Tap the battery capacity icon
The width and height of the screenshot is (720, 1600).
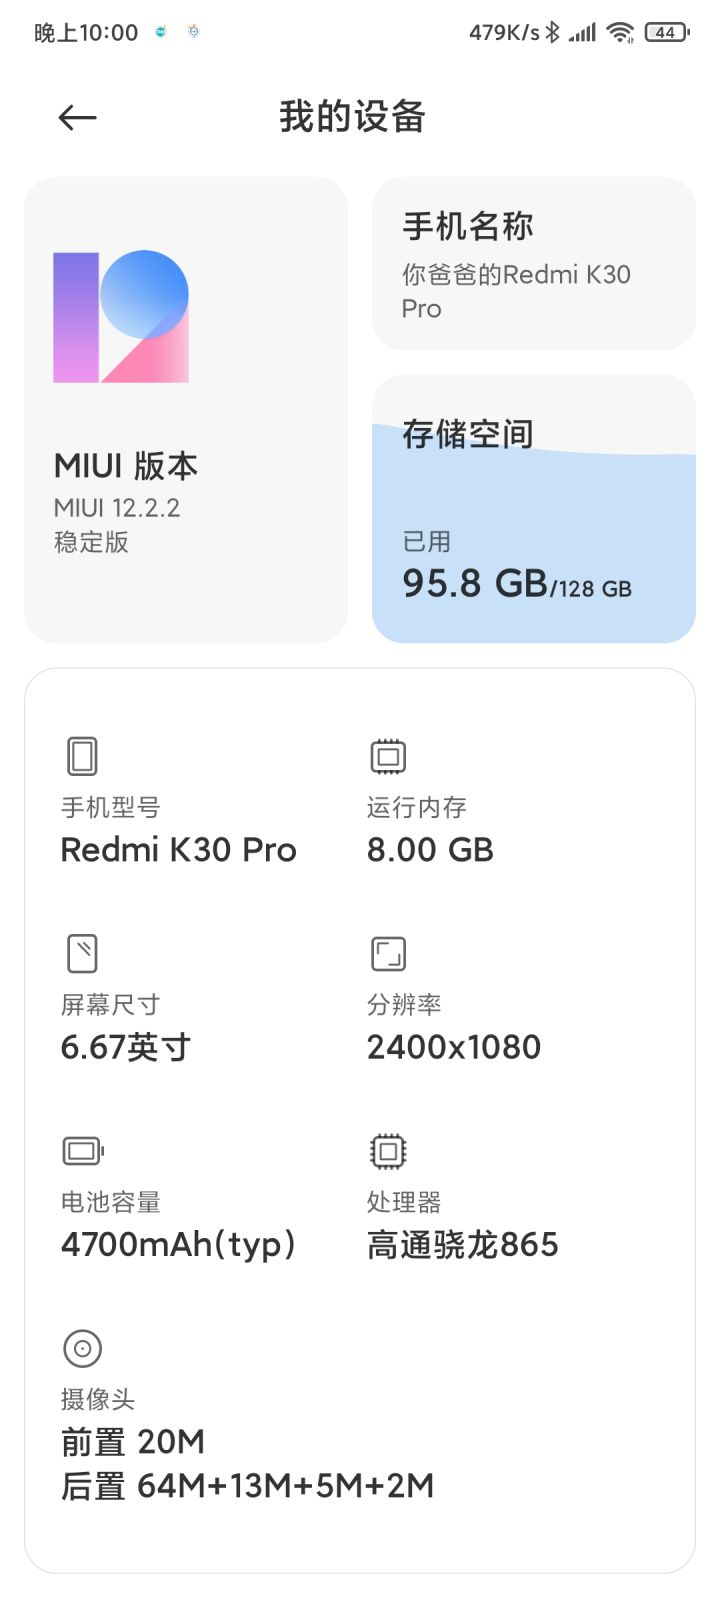pyautogui.click(x=83, y=1151)
